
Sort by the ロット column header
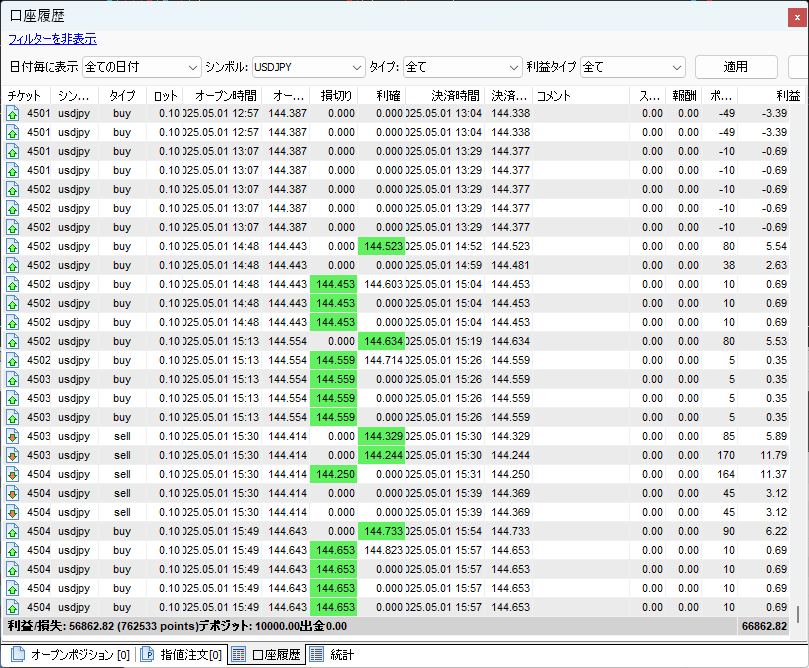coord(165,95)
